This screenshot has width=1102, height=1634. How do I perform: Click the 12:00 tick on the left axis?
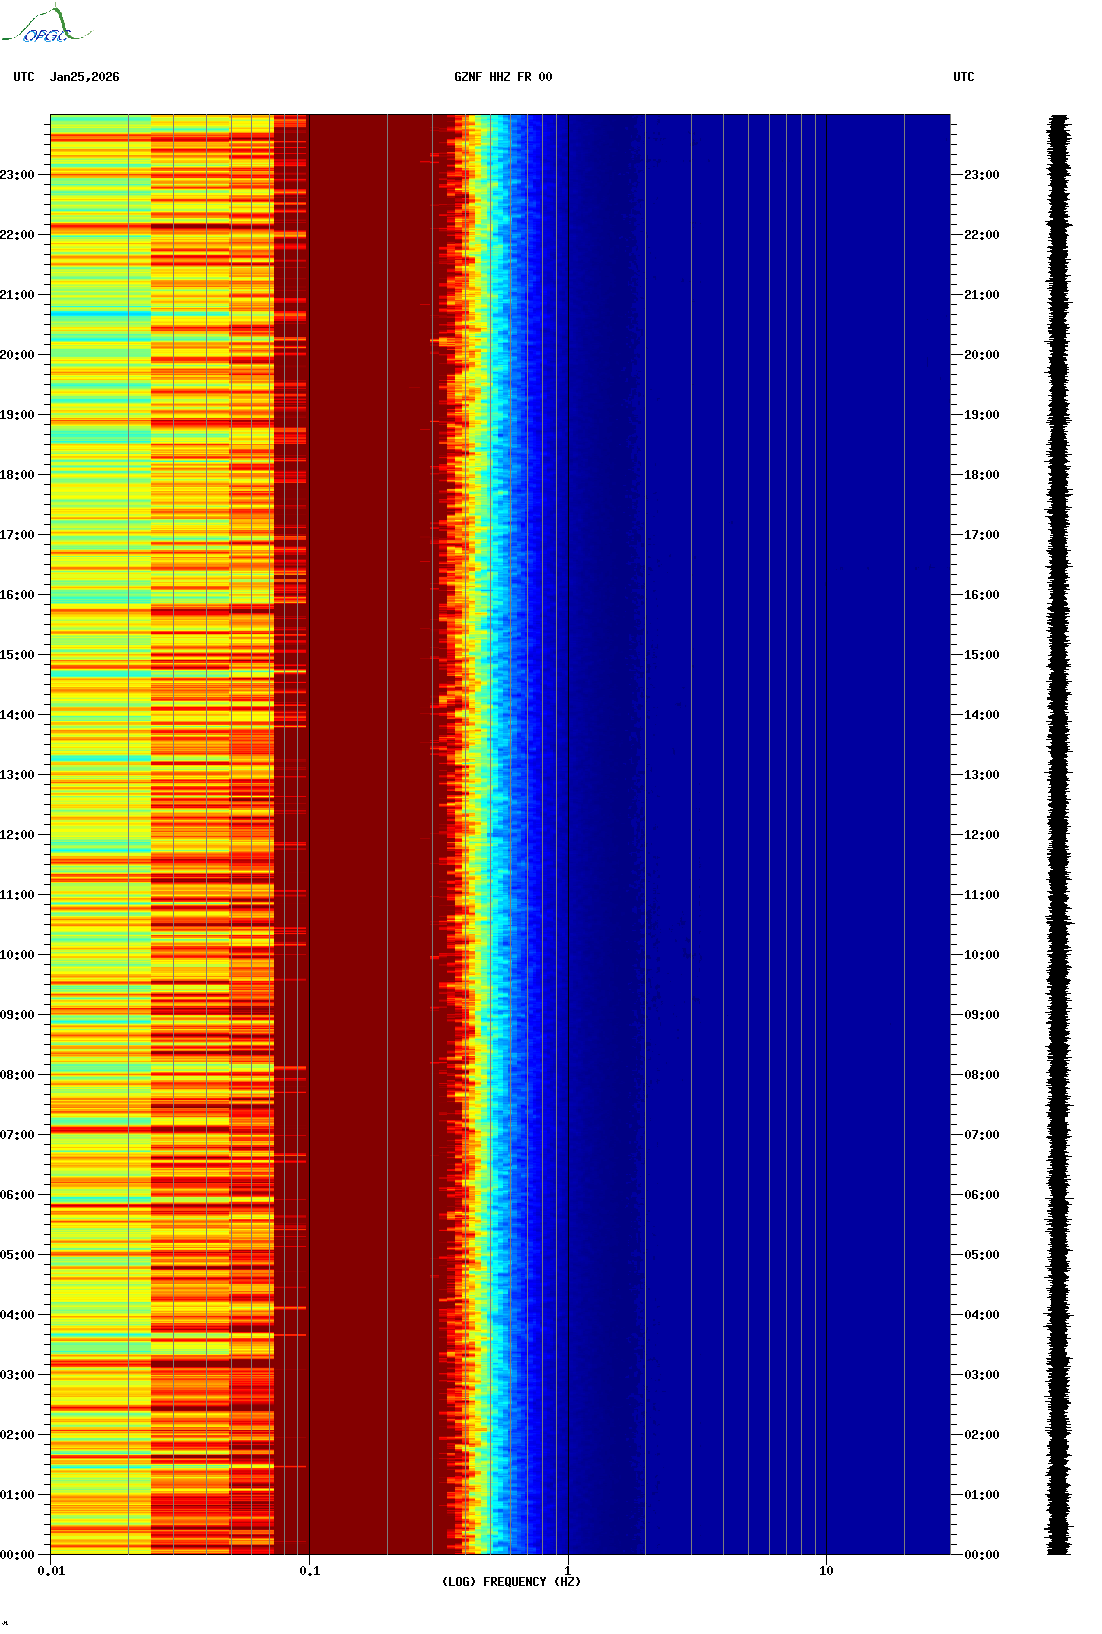[18, 835]
